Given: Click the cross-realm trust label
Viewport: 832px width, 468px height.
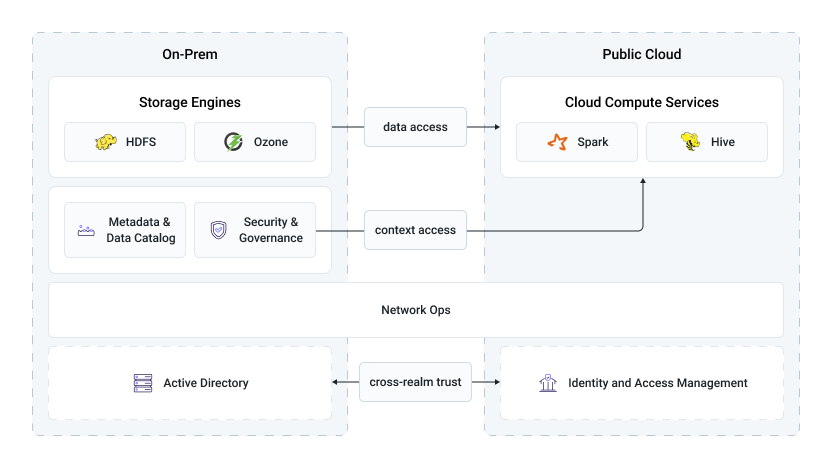Looking at the screenshot, I should point(415,382).
